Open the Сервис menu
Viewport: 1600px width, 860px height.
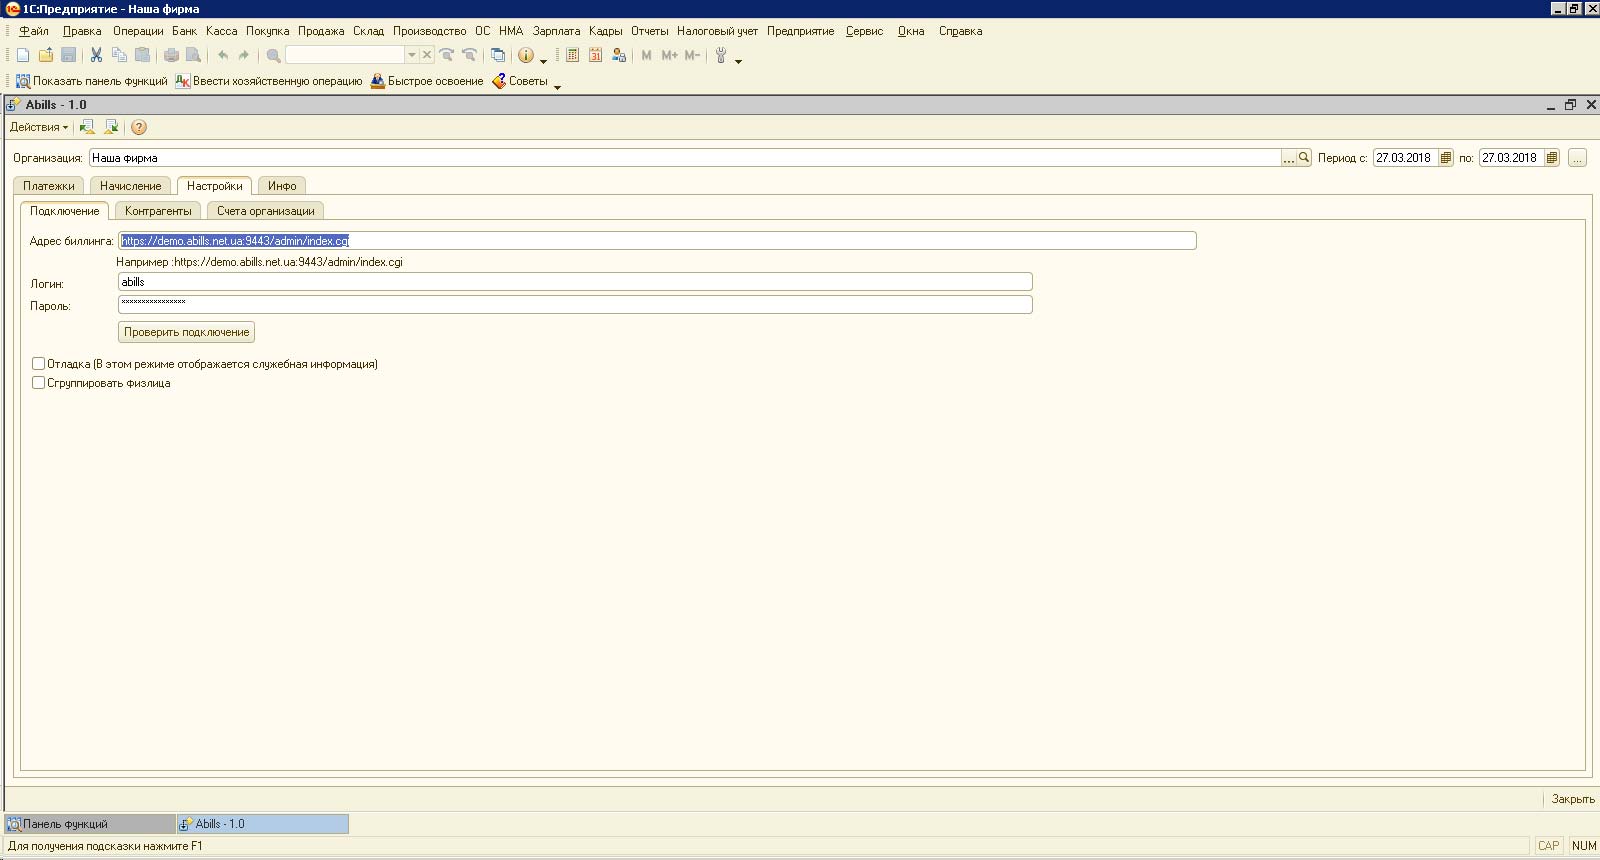click(864, 31)
